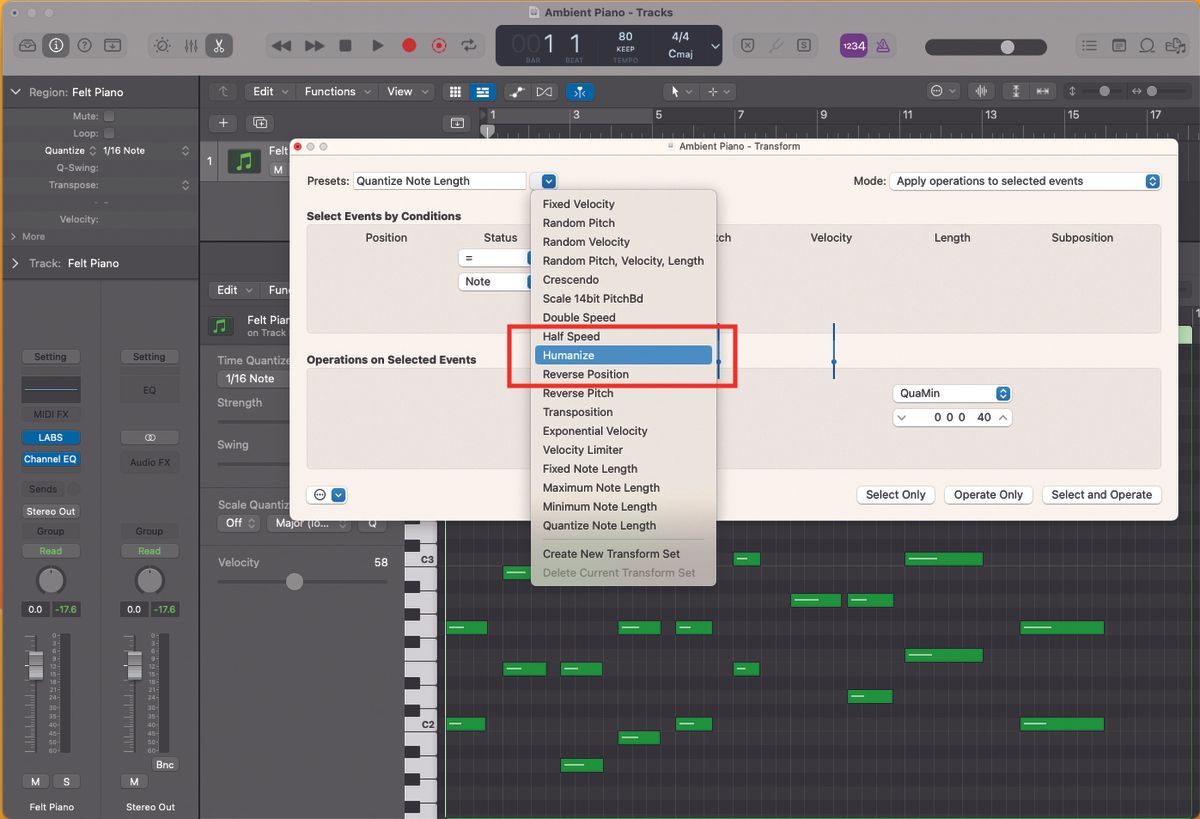The width and height of the screenshot is (1200, 819).
Task: Click the Select and Operate button
Action: 1101,495
